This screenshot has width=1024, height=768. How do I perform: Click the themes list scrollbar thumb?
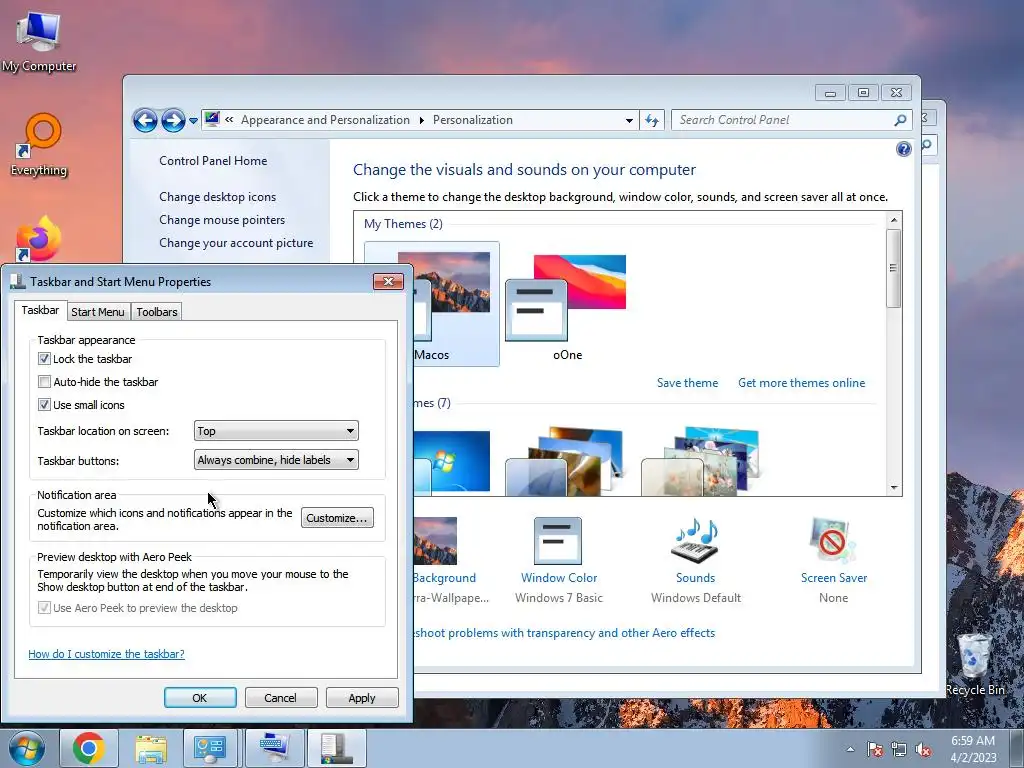[894, 268]
